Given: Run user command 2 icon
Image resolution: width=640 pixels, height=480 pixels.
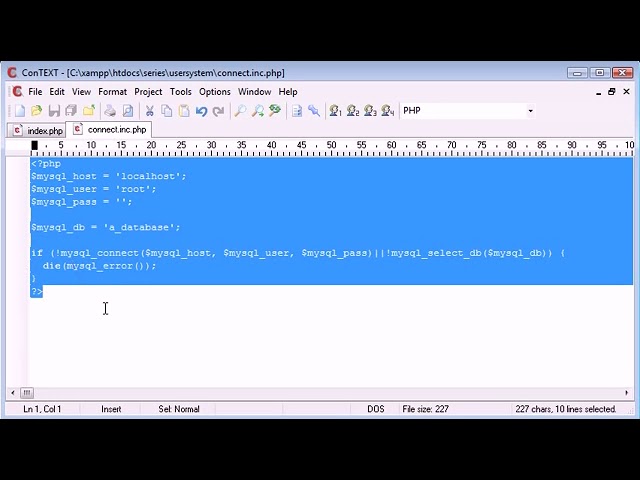Looking at the screenshot, I should click(x=353, y=111).
